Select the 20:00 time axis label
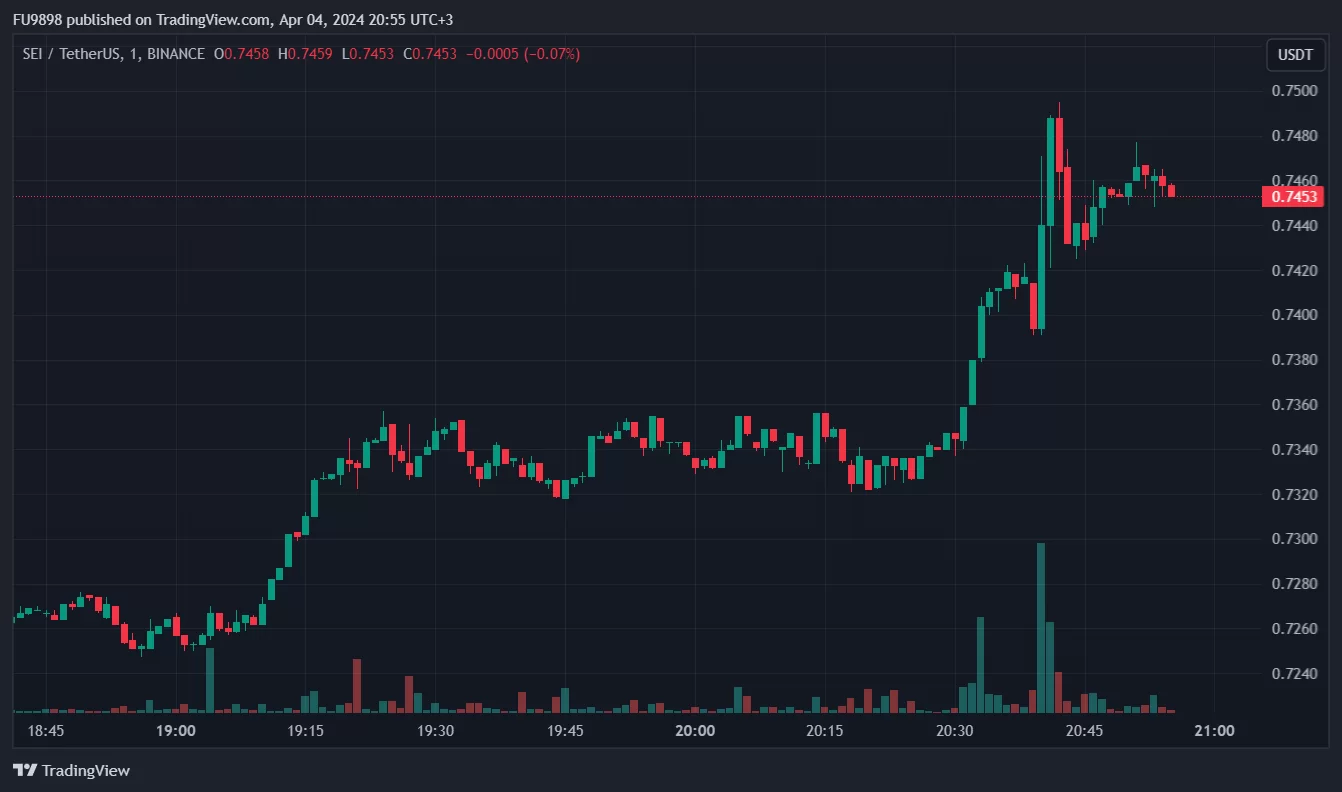 [x=695, y=731]
